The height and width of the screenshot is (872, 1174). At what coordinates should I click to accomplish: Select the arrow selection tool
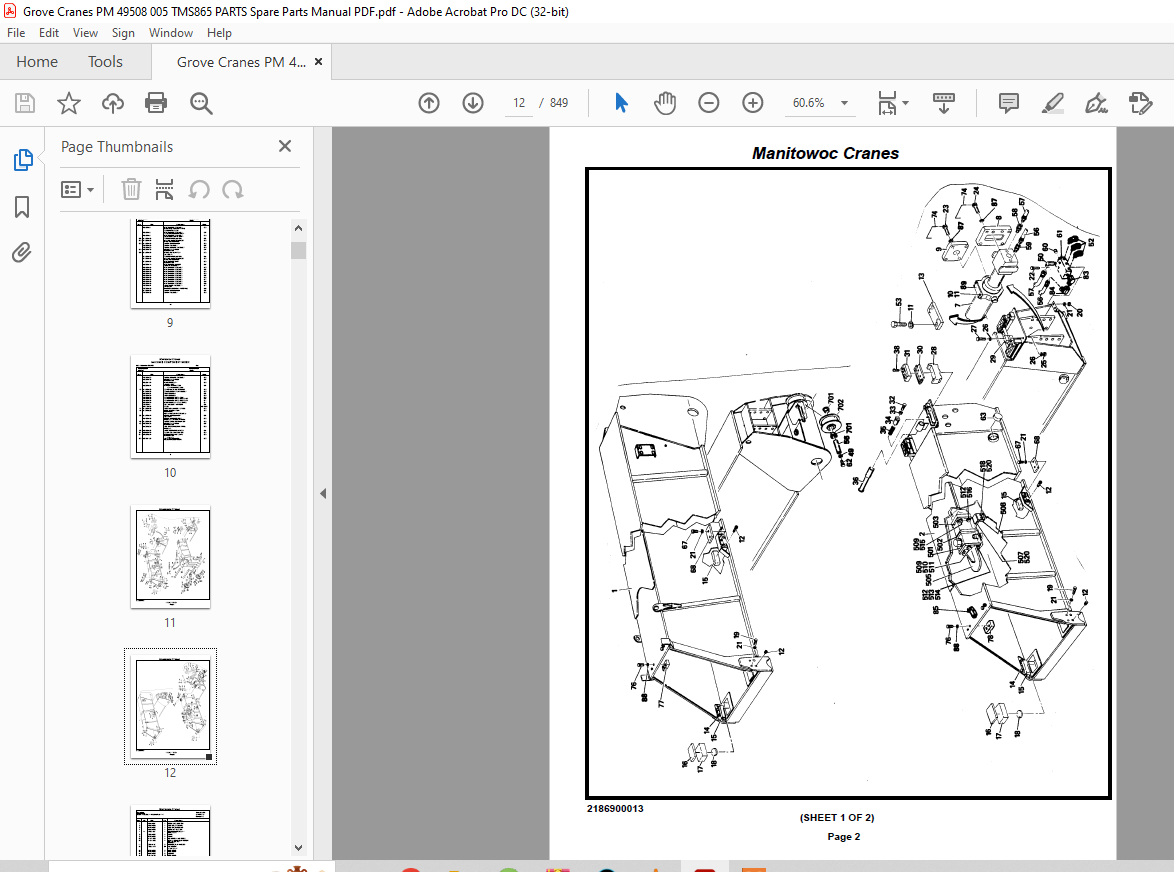(621, 103)
